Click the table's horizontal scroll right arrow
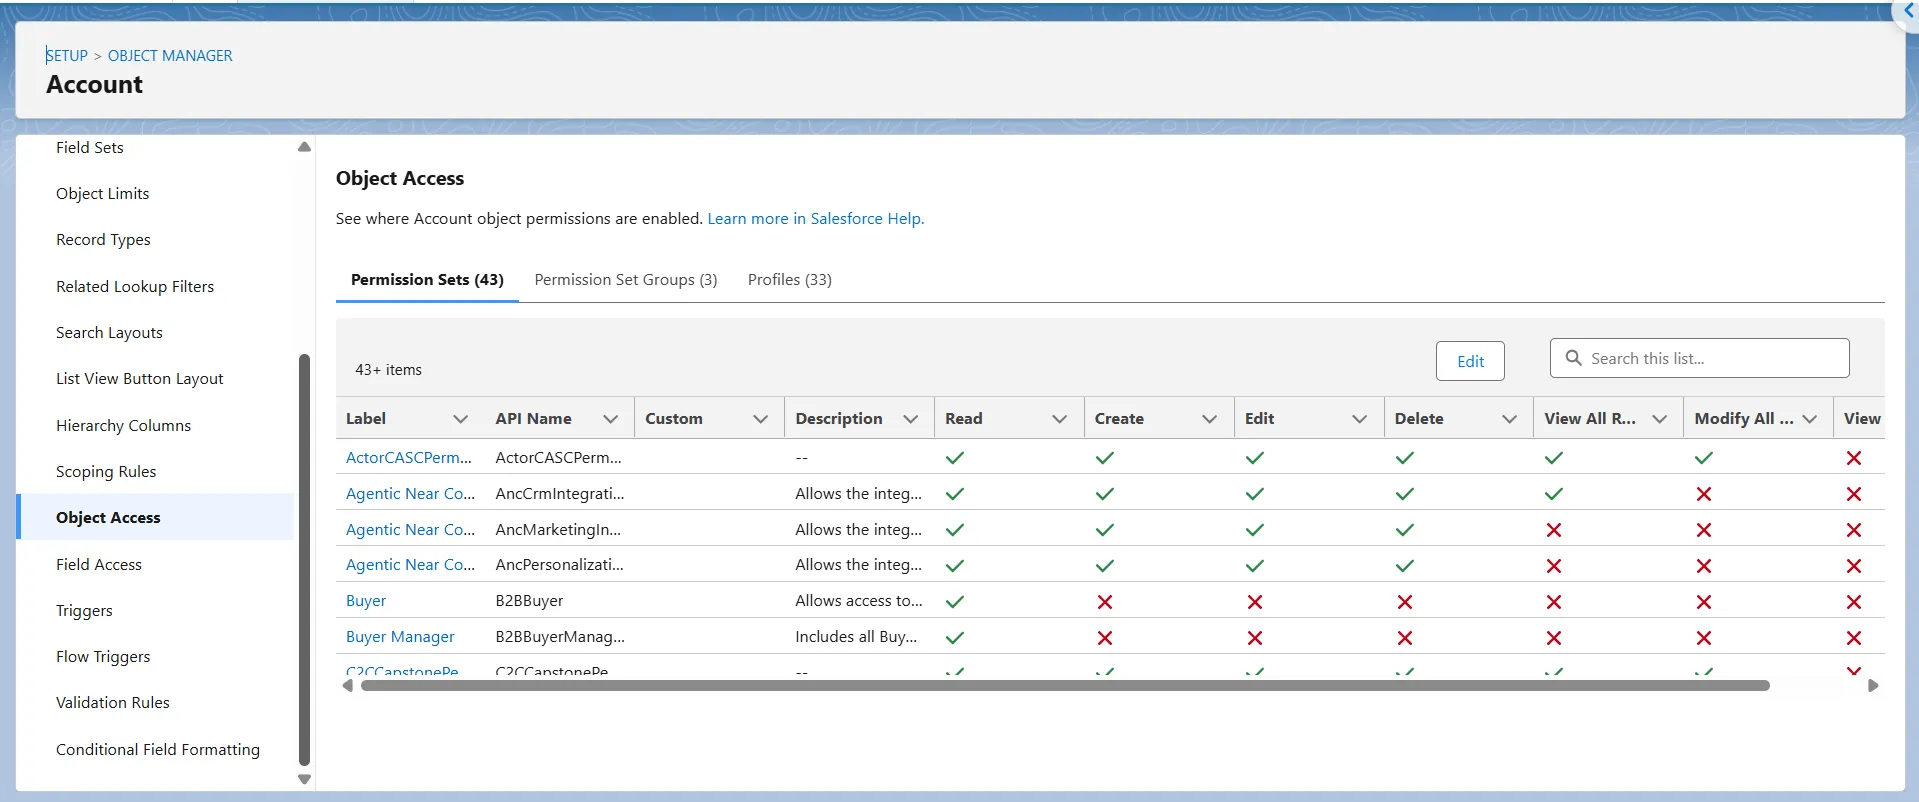This screenshot has width=1919, height=802. tap(1873, 686)
